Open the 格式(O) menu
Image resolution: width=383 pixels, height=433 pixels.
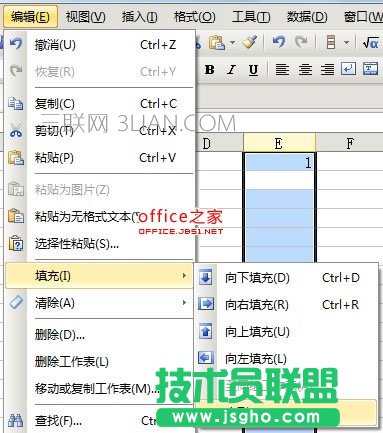[195, 16]
